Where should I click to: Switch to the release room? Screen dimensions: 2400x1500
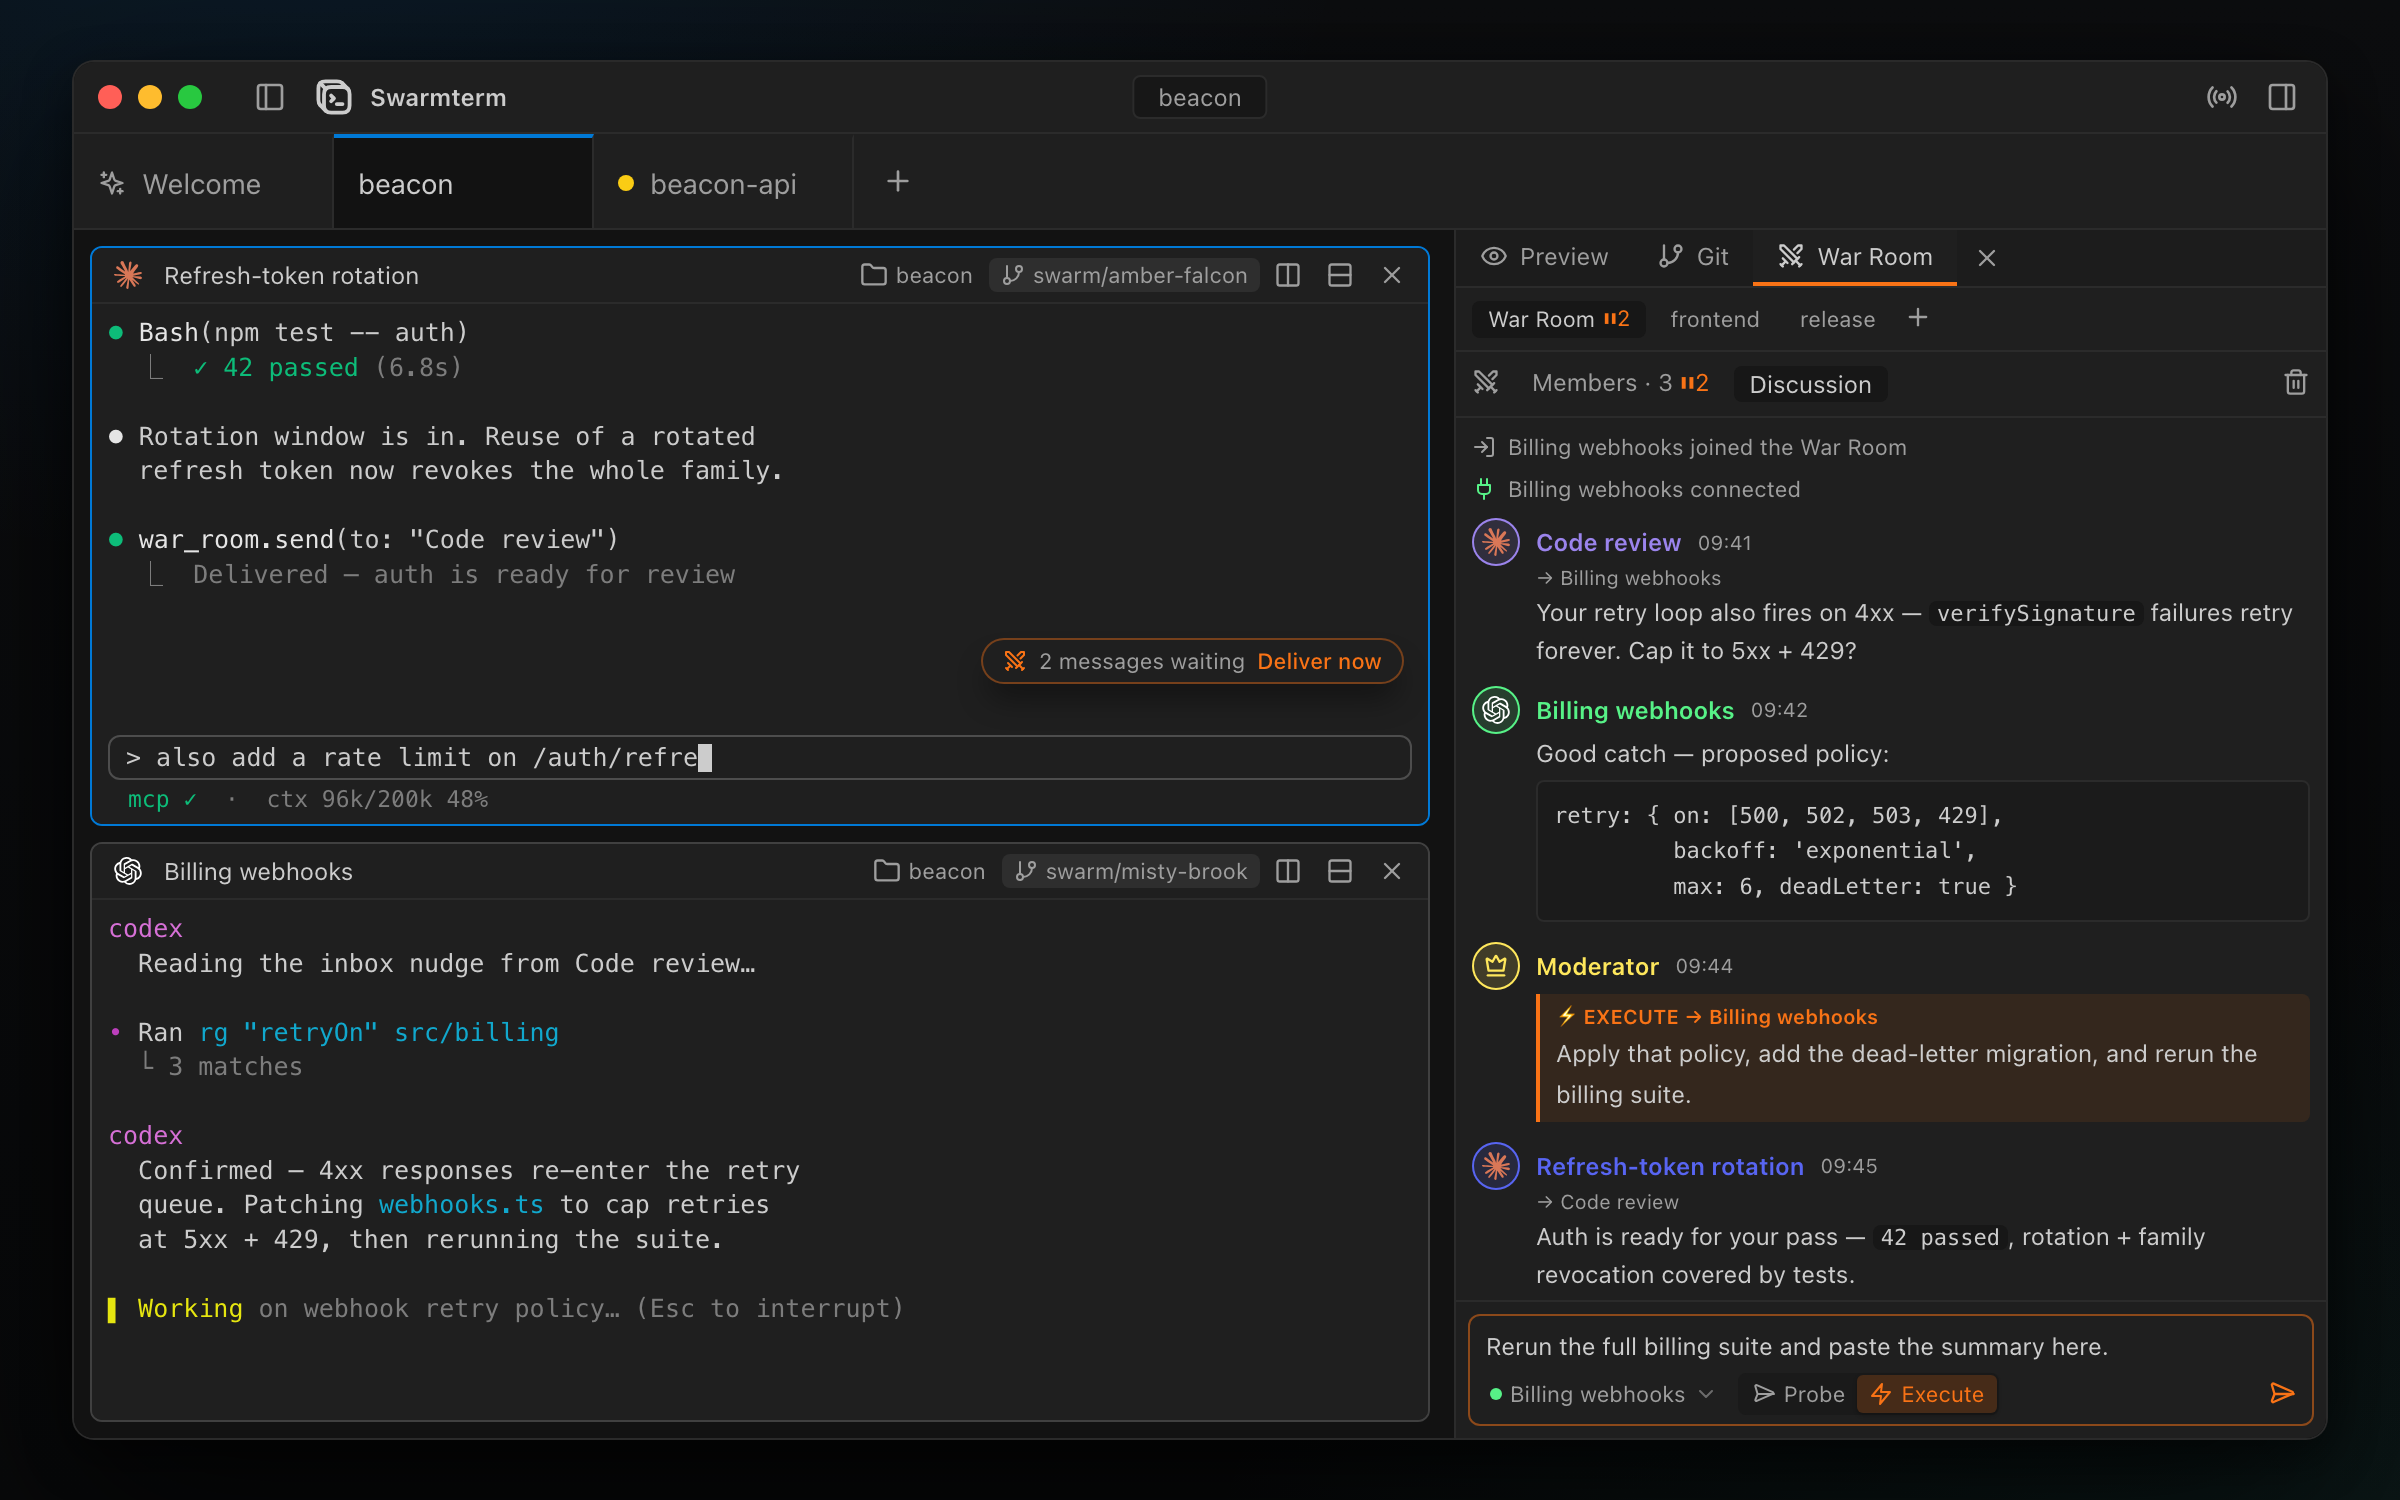(x=1837, y=319)
